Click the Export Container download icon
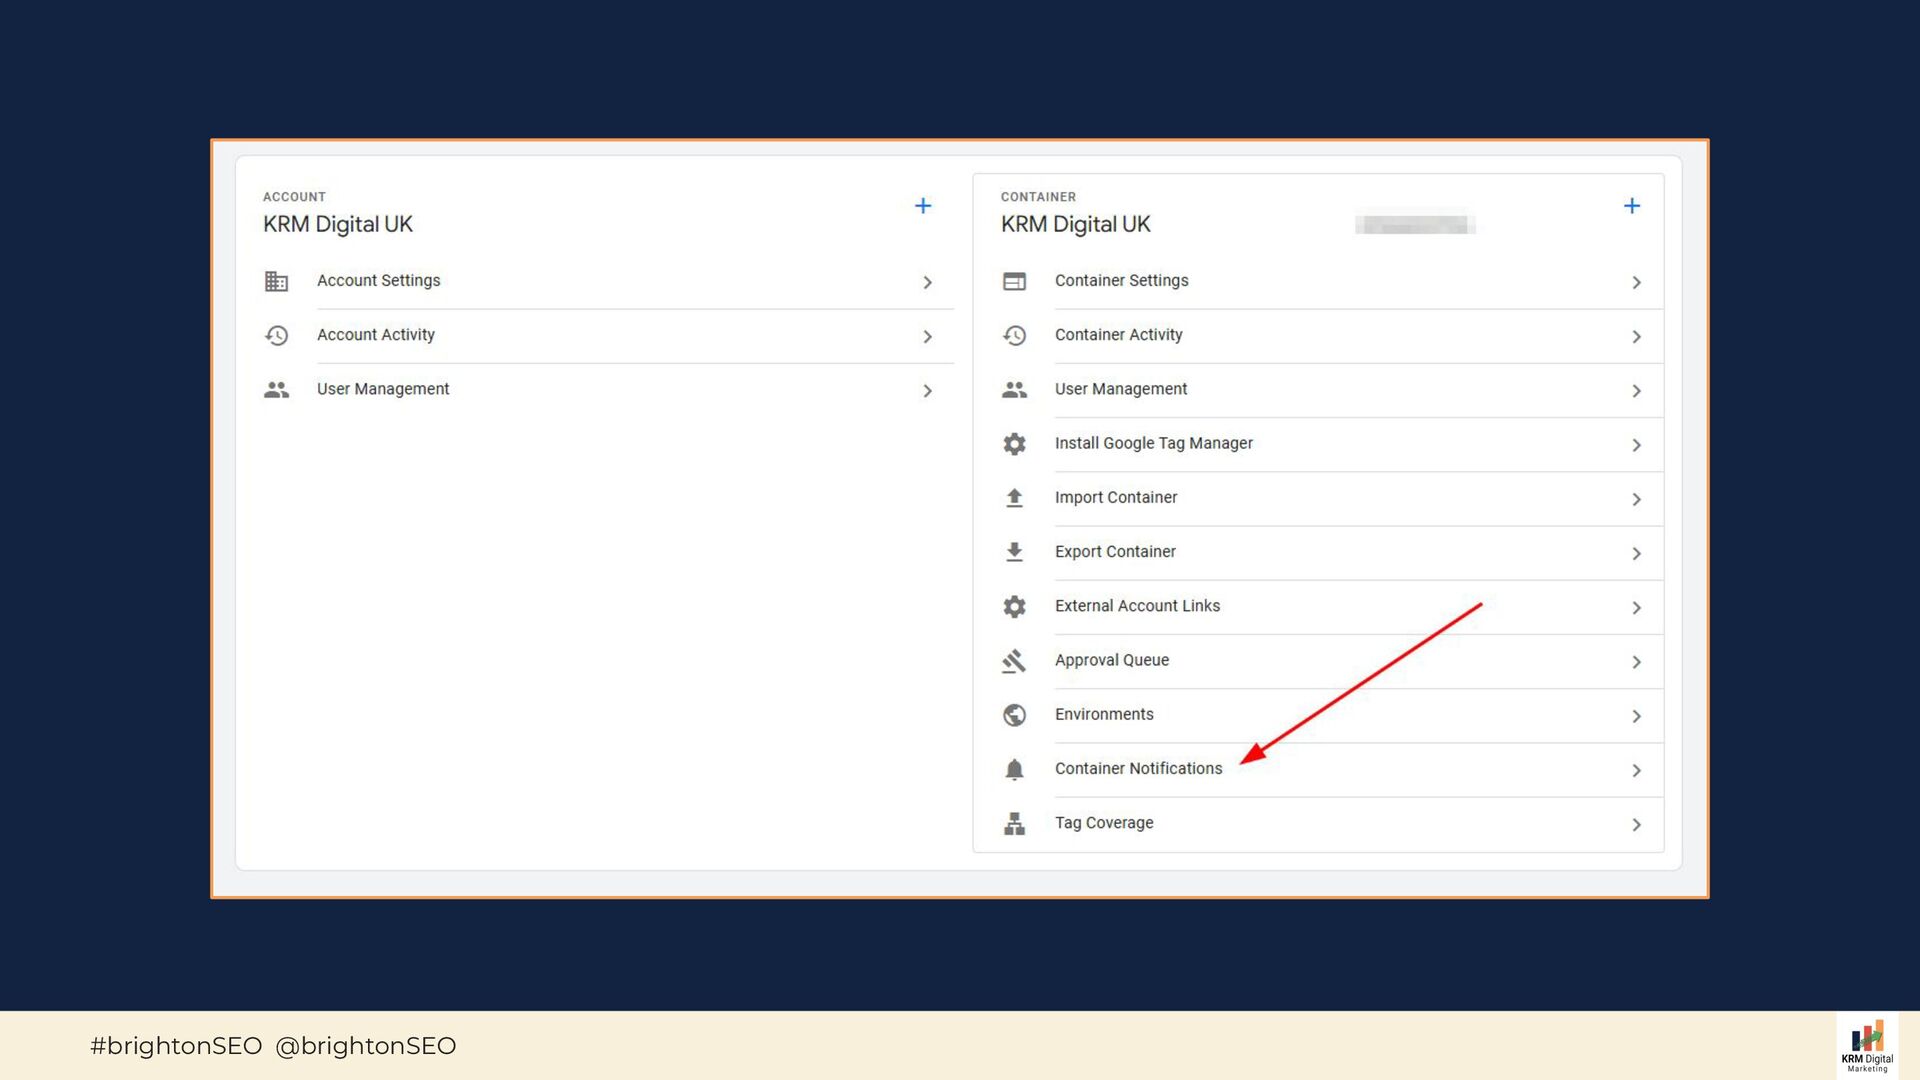1920x1080 pixels. tap(1014, 552)
